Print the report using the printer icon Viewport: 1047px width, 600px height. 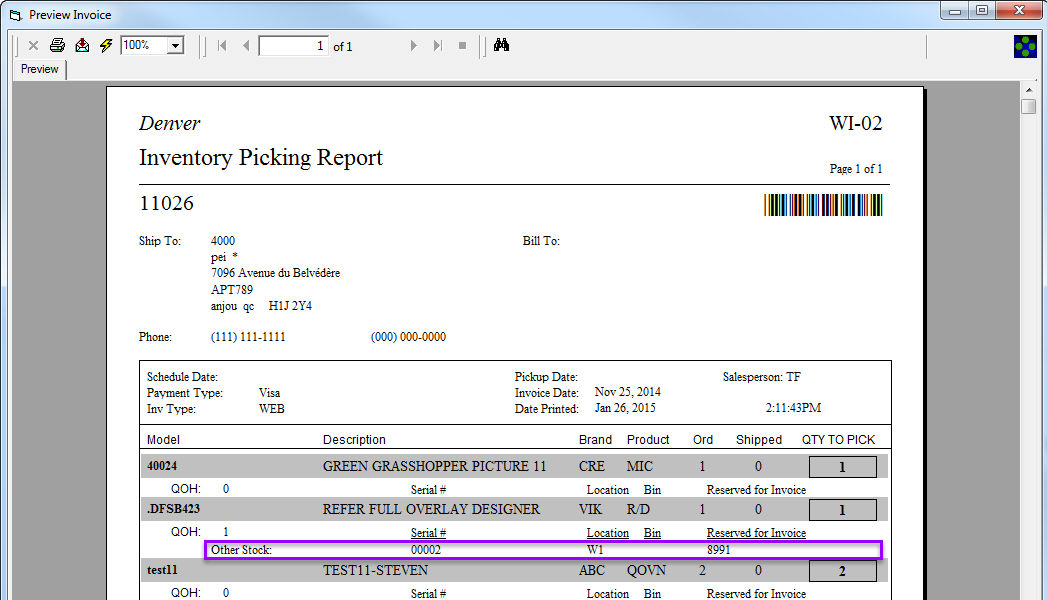pos(57,45)
